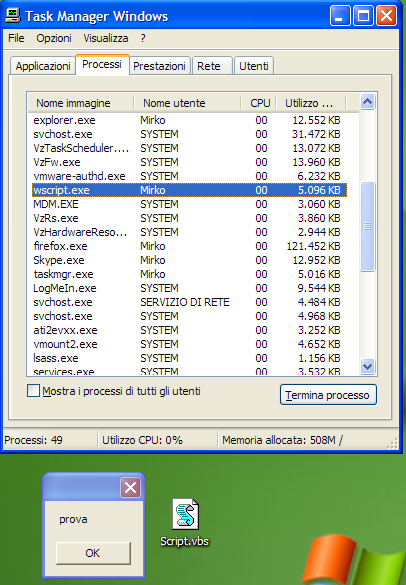Switch to the Prestazioni tab
This screenshot has height=585, width=406.
(159, 66)
